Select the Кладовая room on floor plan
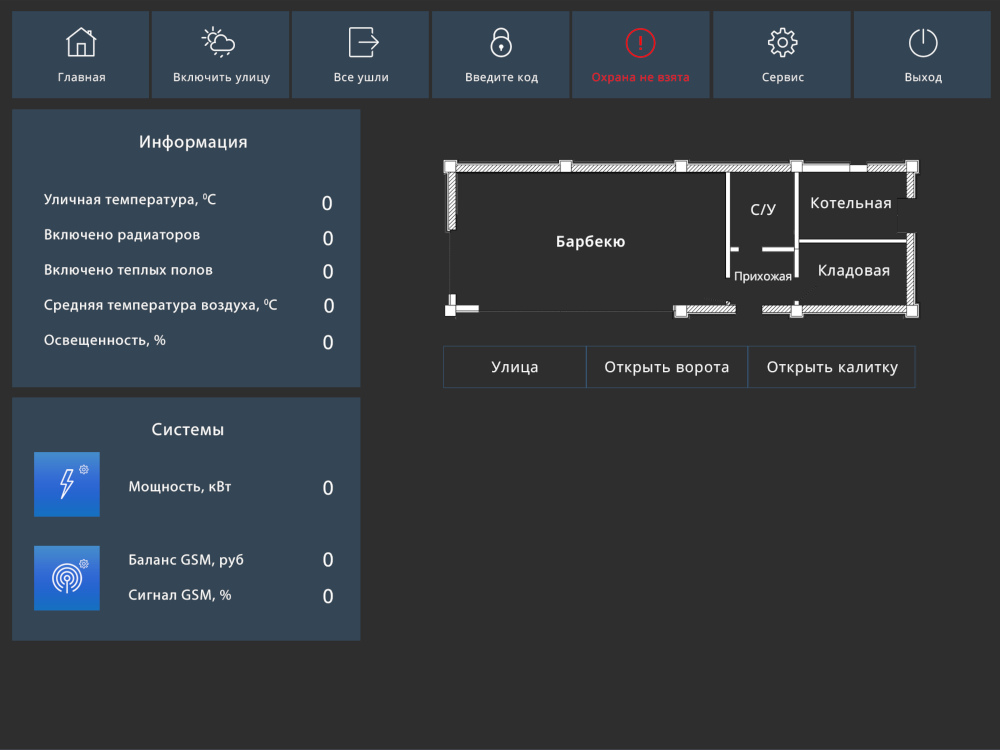Viewport: 1000px width, 750px height. tap(853, 270)
